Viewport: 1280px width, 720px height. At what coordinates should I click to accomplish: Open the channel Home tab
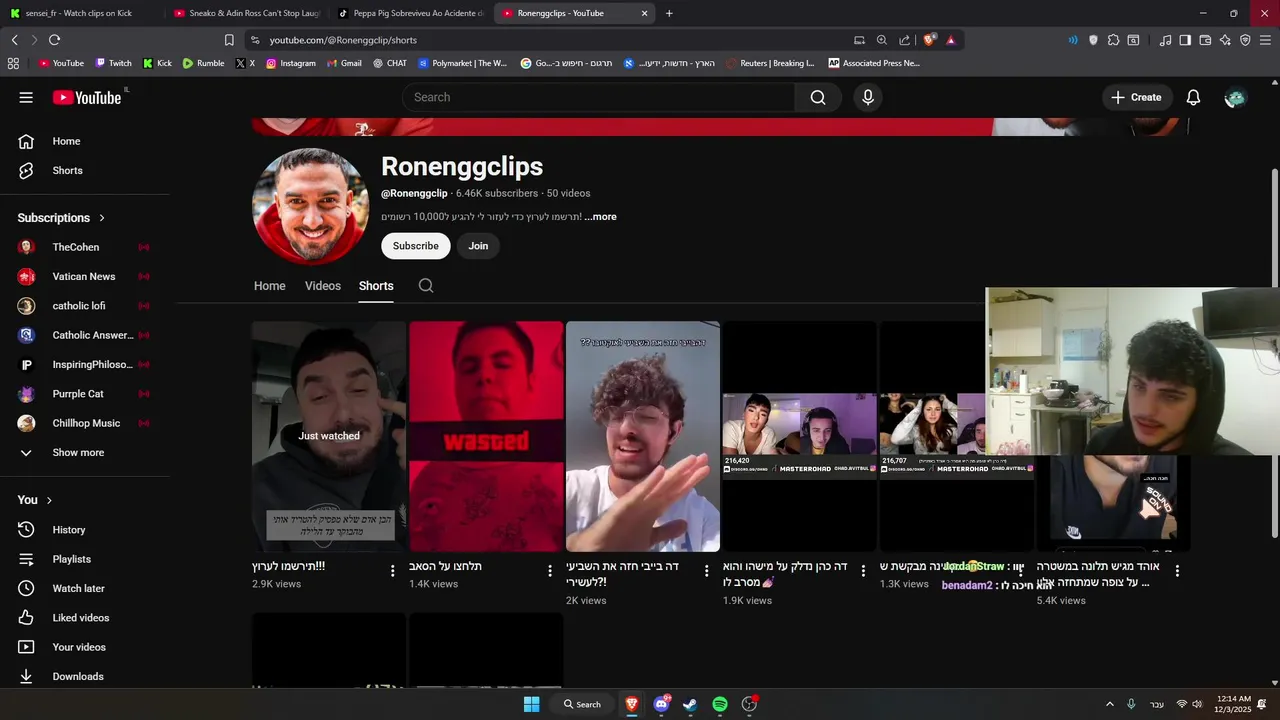coord(269,286)
